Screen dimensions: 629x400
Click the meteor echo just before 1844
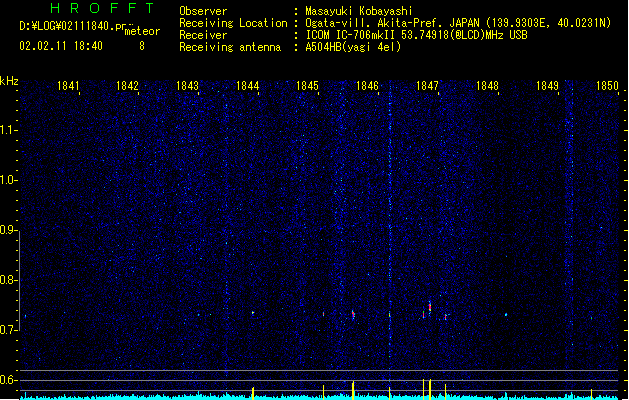(x=253, y=313)
